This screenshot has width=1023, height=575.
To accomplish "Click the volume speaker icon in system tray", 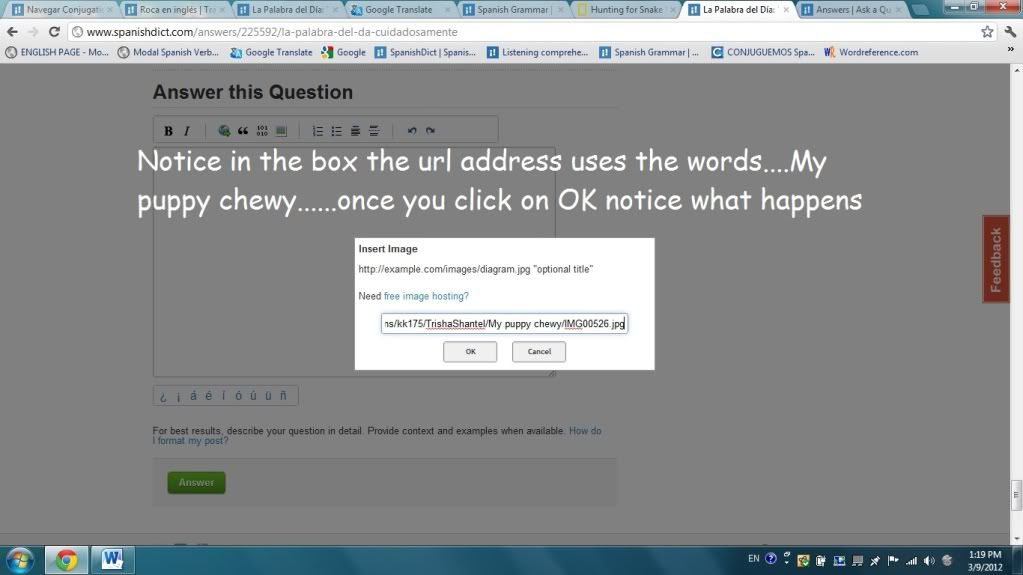I will coord(929,560).
